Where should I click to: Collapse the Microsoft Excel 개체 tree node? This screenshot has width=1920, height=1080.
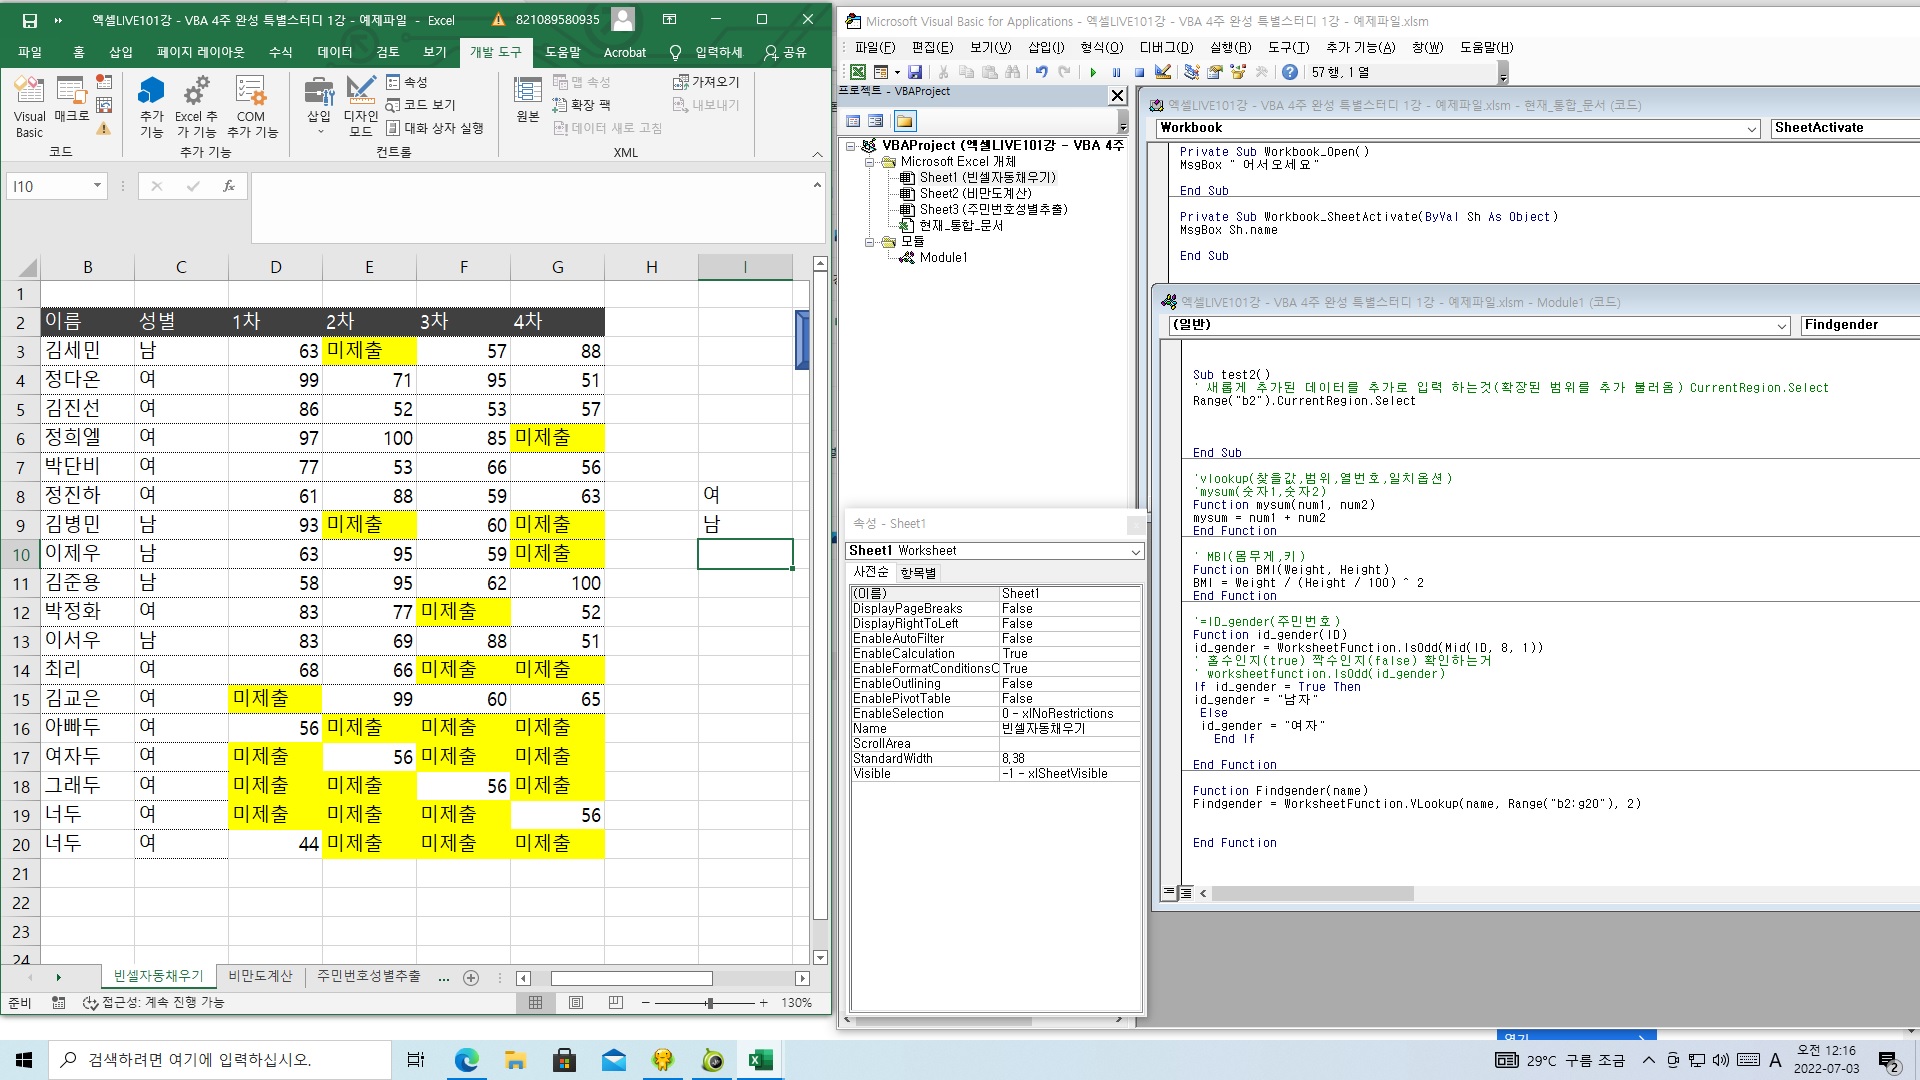(870, 161)
